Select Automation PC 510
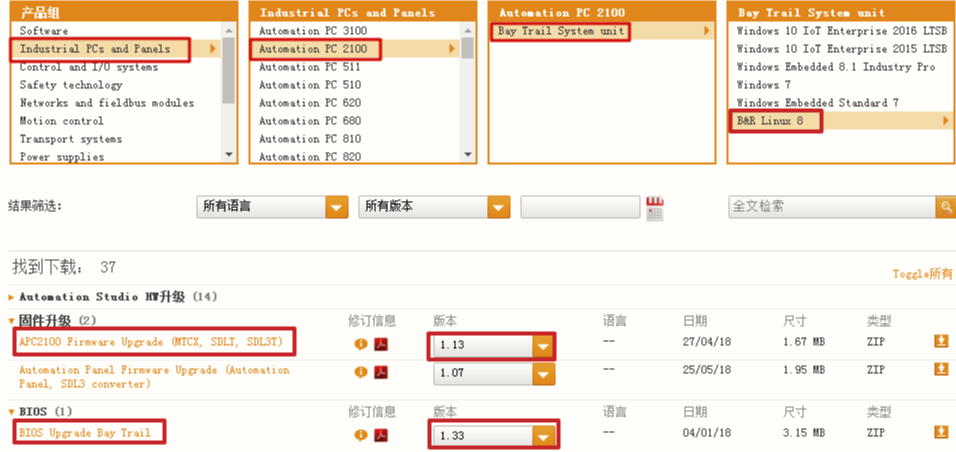Screen dimensions: 956x452 click(310, 85)
